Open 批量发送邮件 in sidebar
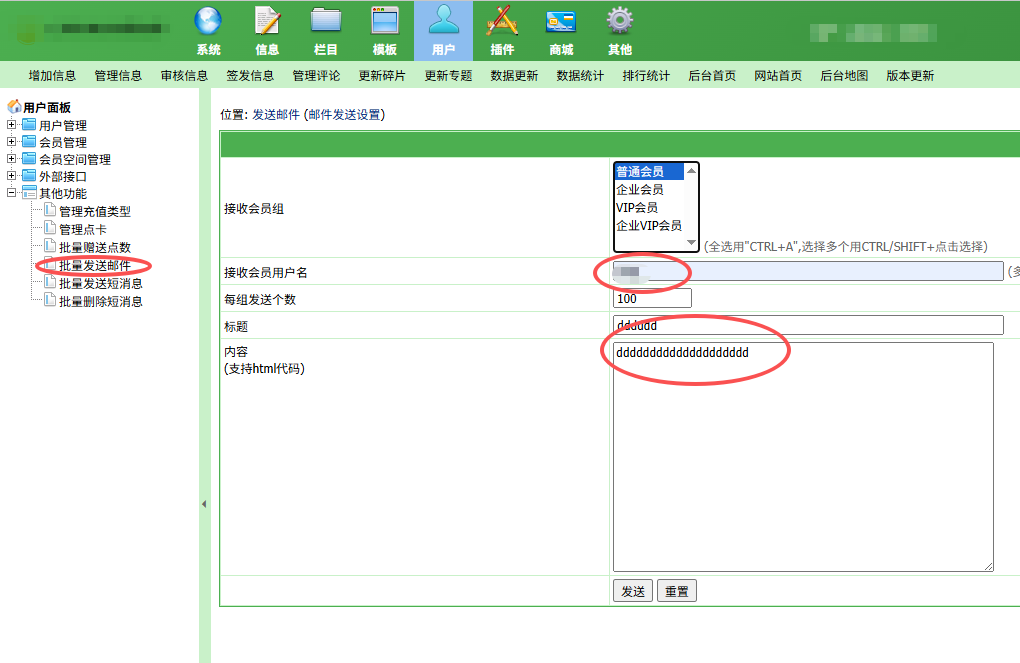1020x663 pixels. pyautogui.click(x=95, y=265)
